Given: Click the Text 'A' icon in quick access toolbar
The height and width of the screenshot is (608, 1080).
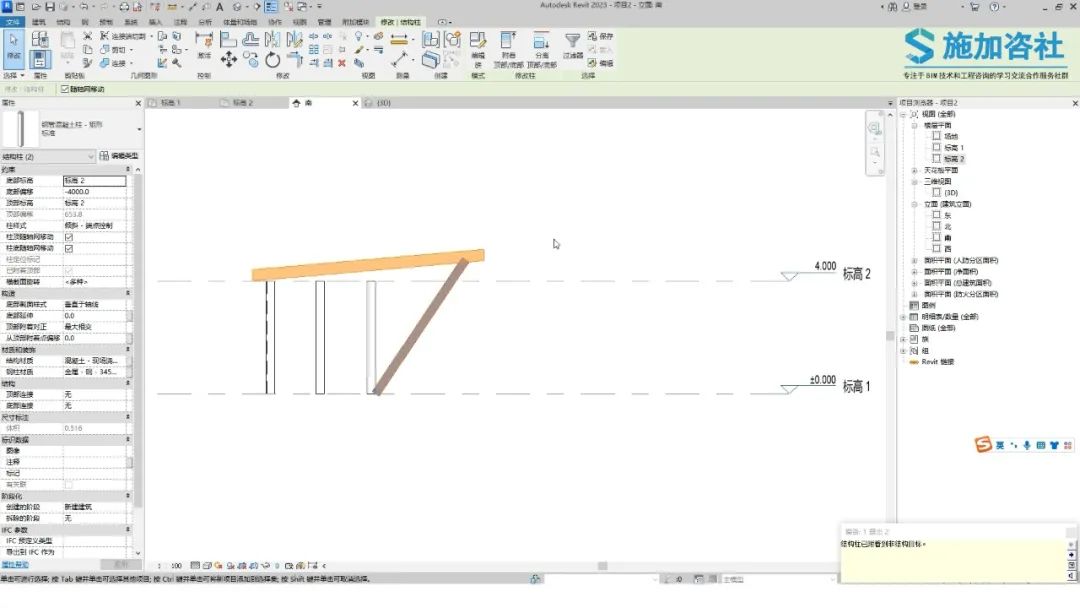Looking at the screenshot, I should point(220,6).
